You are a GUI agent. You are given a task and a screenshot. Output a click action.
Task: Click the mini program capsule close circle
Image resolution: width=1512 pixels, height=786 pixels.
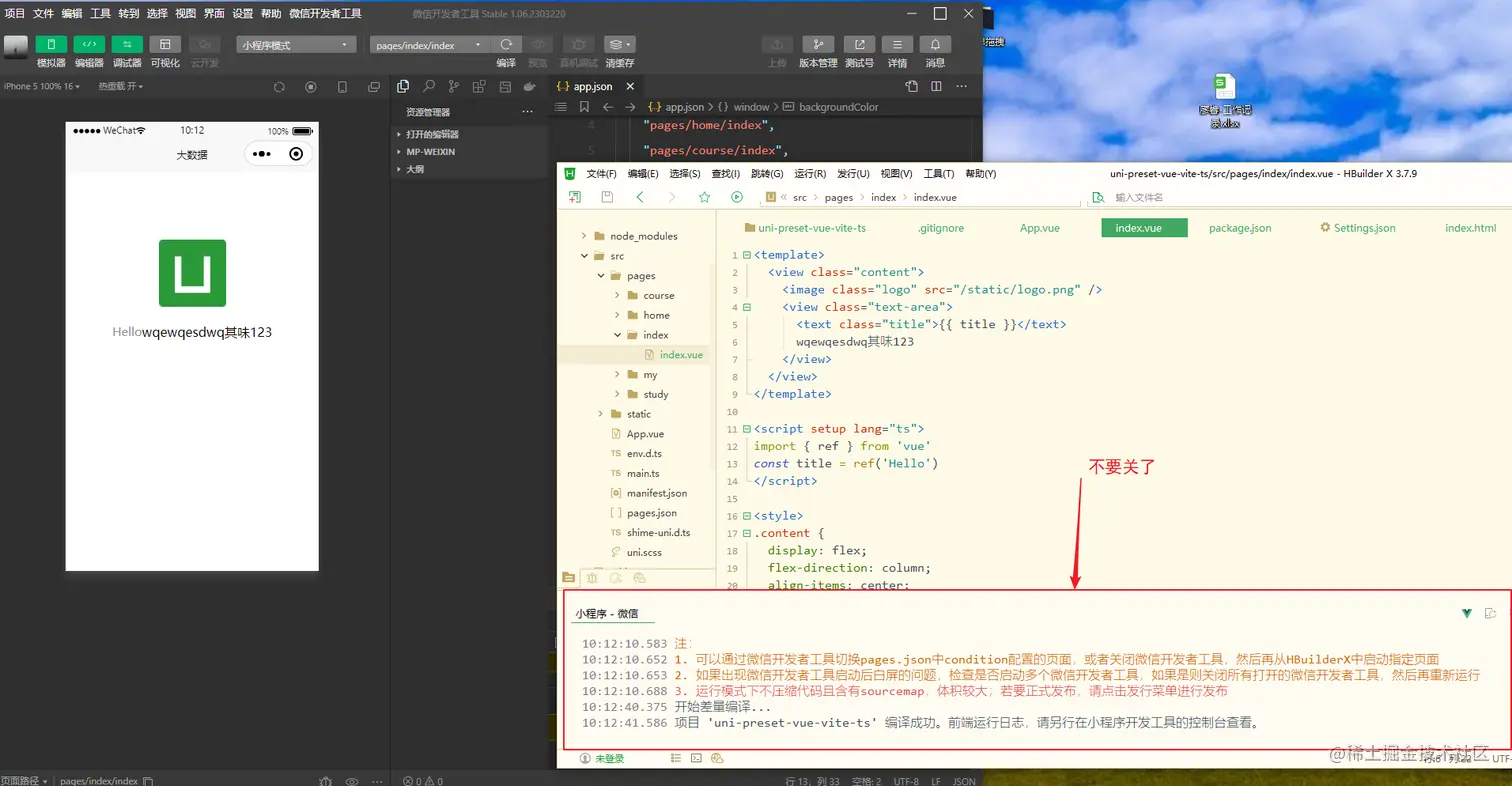296,154
